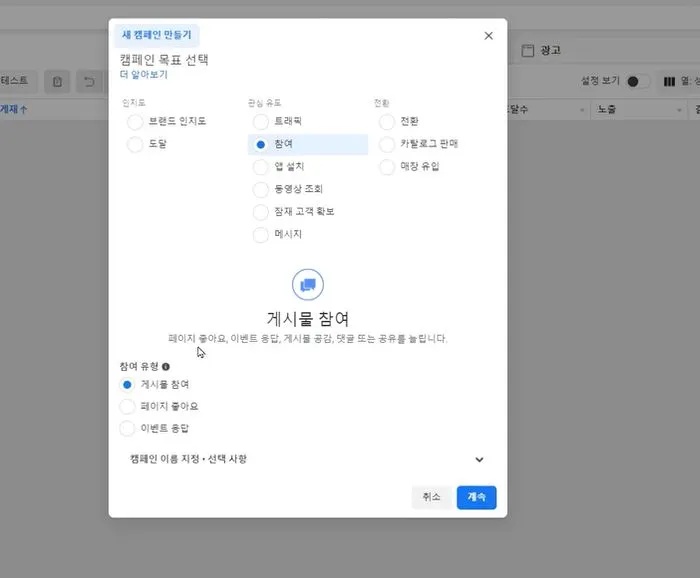Click the 관심 유도 category label

pyautogui.click(x=265, y=103)
